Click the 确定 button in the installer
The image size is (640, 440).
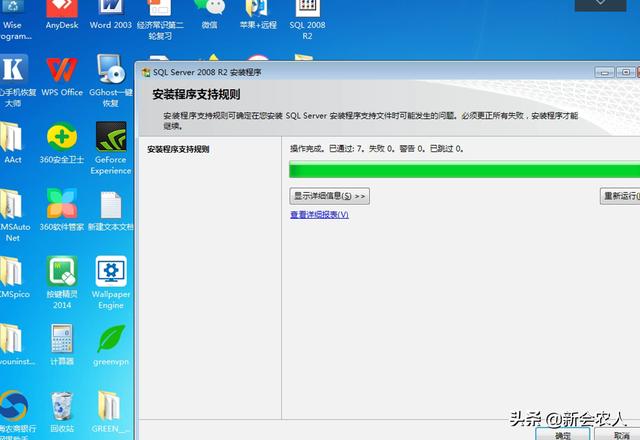[x=563, y=434]
